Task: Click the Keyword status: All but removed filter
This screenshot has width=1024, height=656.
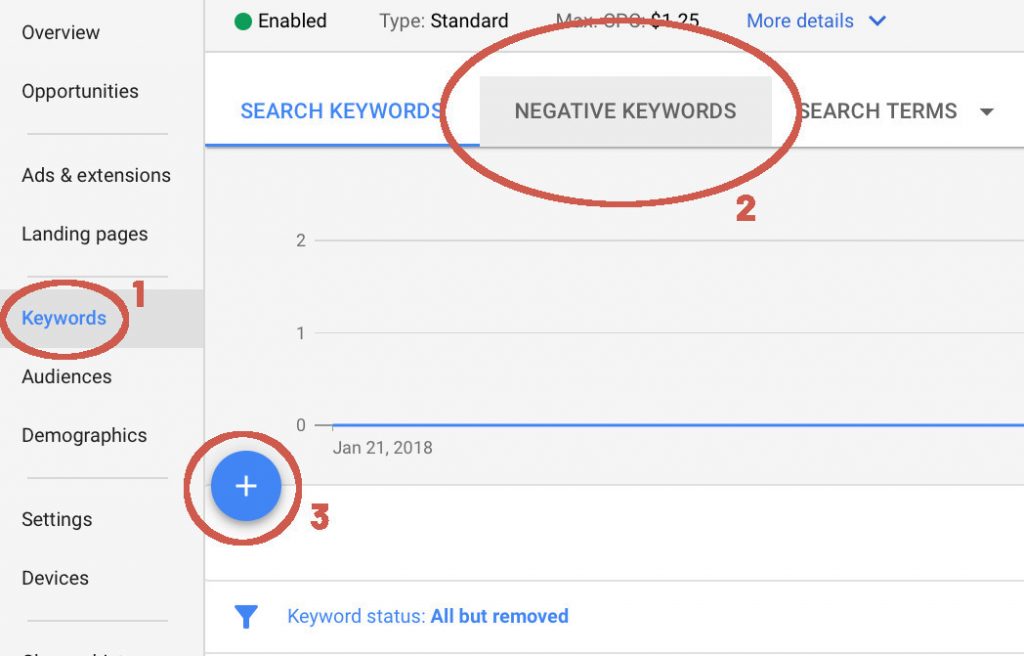Action: (428, 616)
